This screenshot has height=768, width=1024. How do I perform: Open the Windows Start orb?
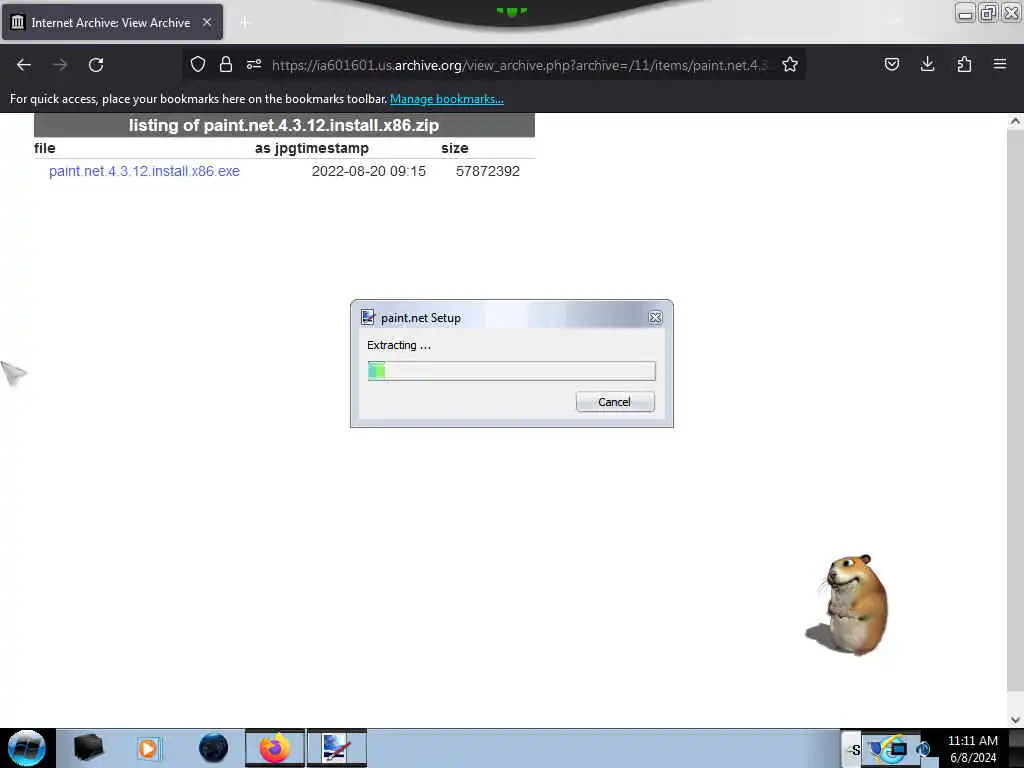27,748
